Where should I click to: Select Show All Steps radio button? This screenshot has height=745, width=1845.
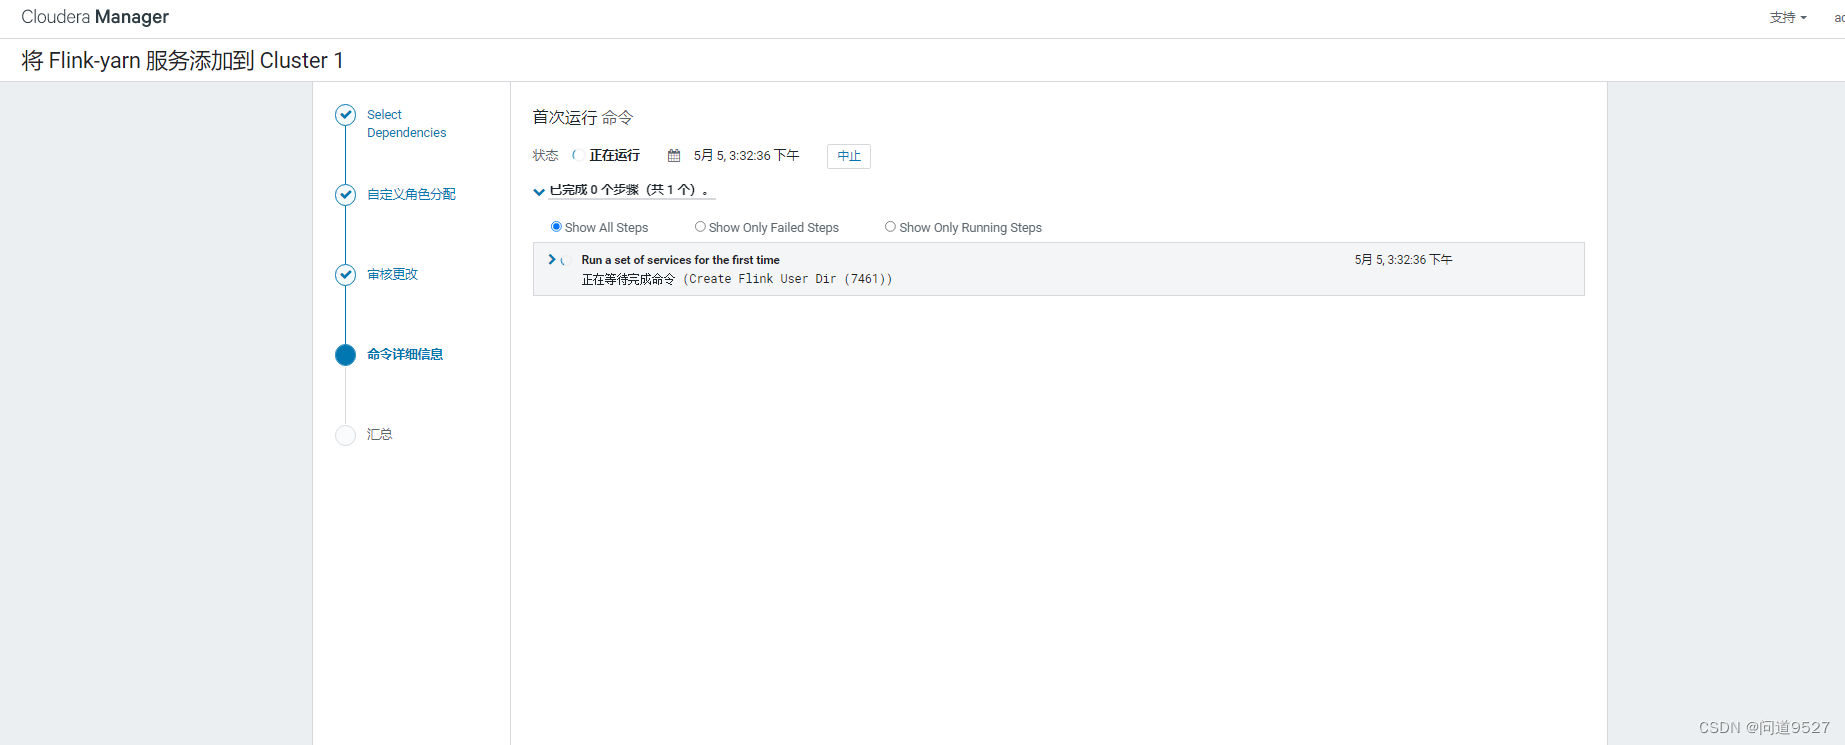point(556,227)
